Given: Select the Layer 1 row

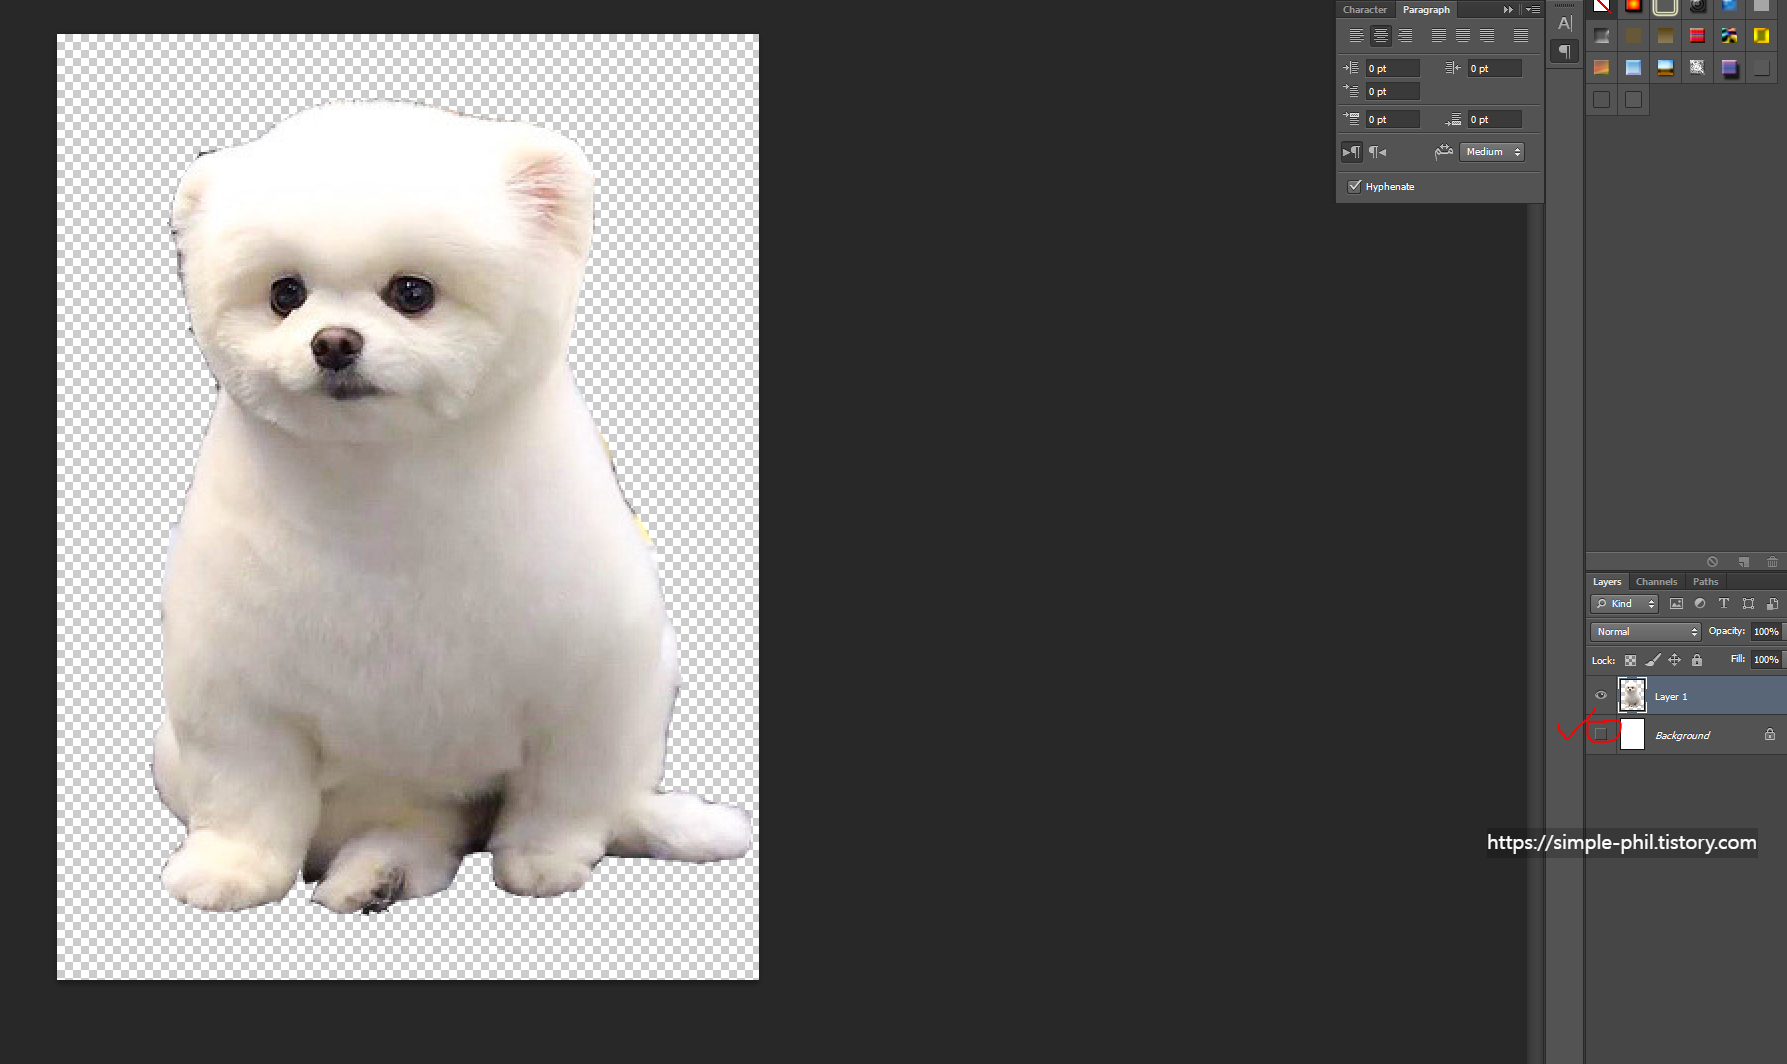Looking at the screenshot, I should [1686, 696].
